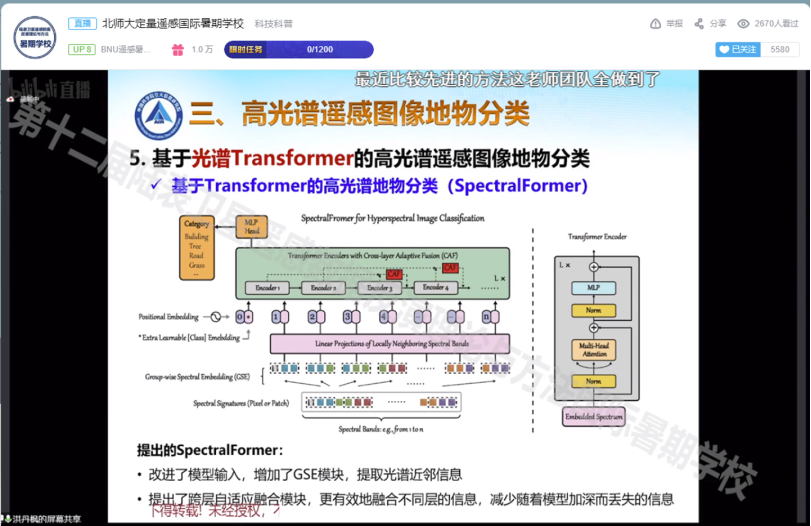Click the 5580 follower count

[779, 49]
